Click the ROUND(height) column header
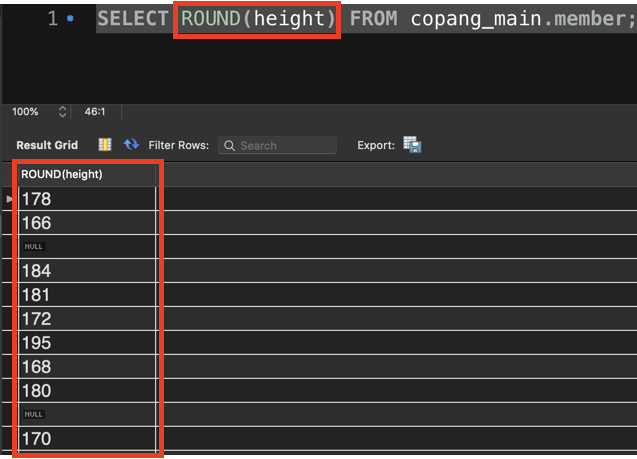Viewport: 637px width, 459px height. pyautogui.click(x=87, y=174)
